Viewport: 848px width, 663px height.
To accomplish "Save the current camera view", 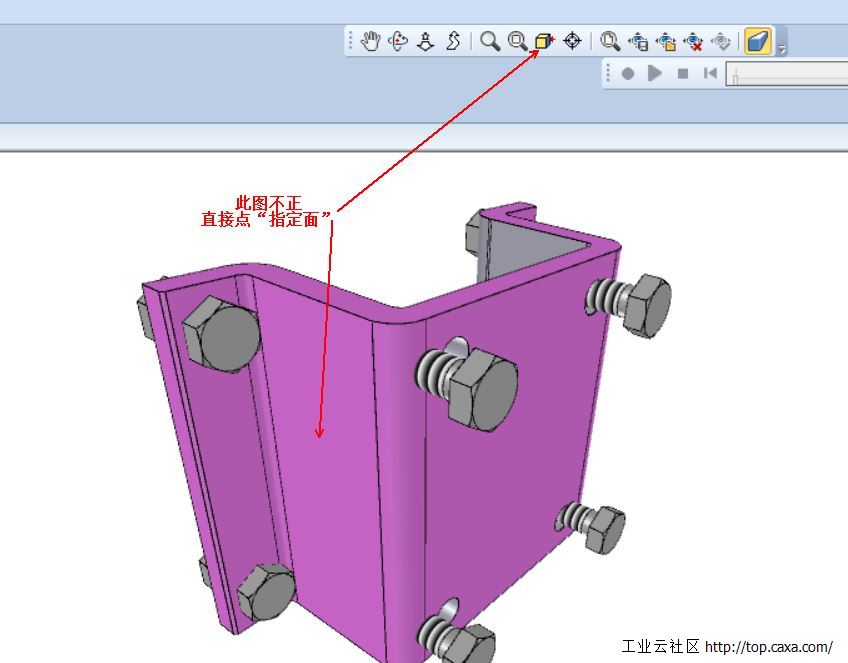I will pyautogui.click(x=638, y=42).
